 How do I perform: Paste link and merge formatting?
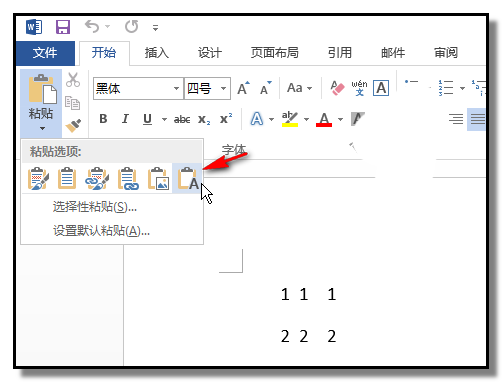128,178
